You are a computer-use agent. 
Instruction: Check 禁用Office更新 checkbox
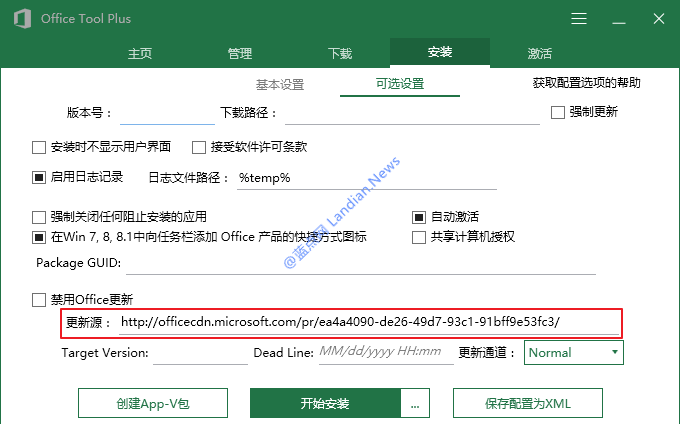click(39, 300)
